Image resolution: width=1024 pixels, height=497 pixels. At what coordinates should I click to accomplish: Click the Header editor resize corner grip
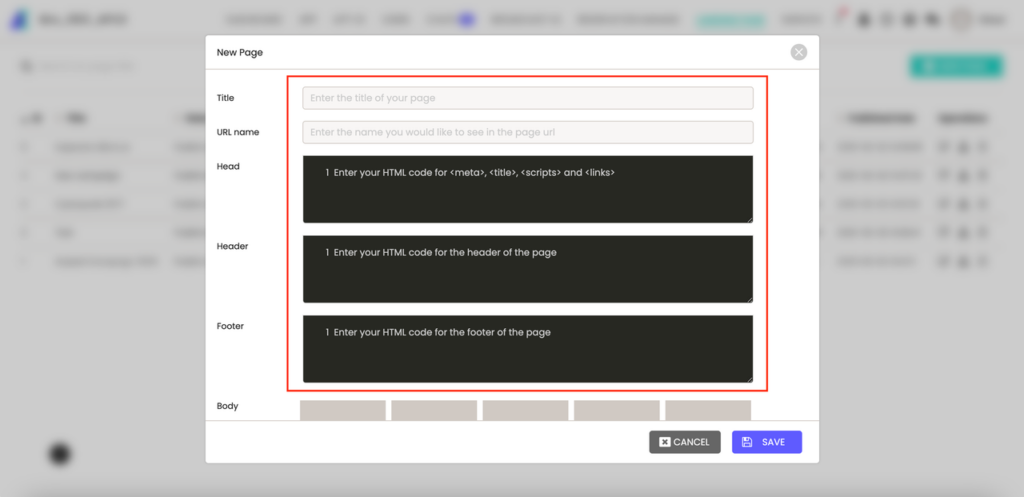749,299
